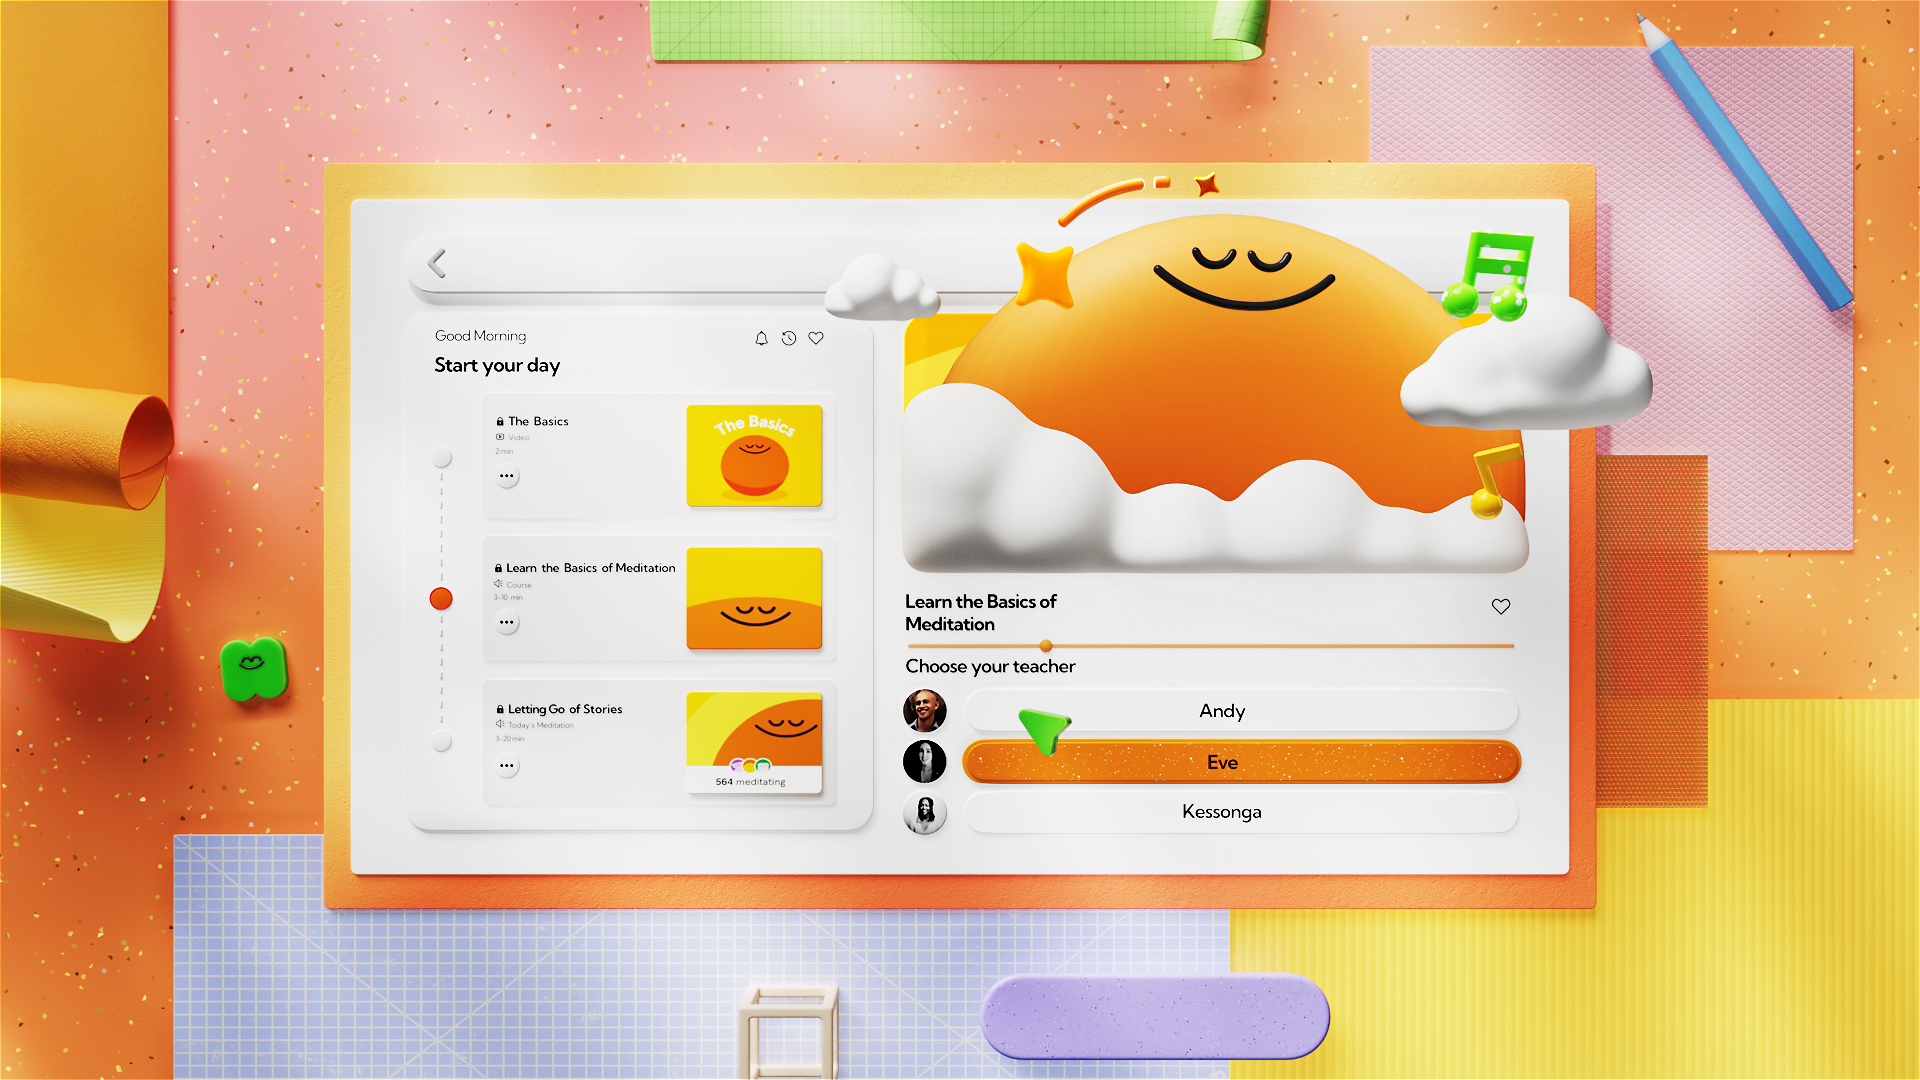Open the 564 meditating thumbnail
Image resolution: width=1920 pixels, height=1080 pixels.
[754, 742]
